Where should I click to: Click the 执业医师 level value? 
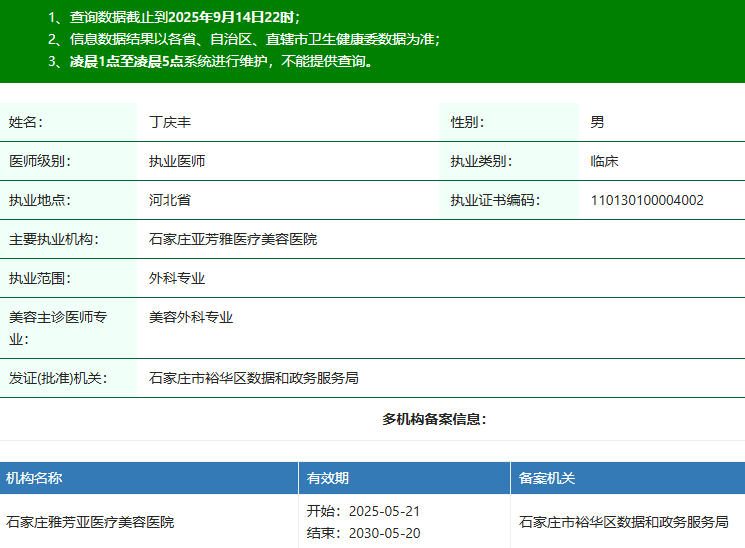(177, 161)
